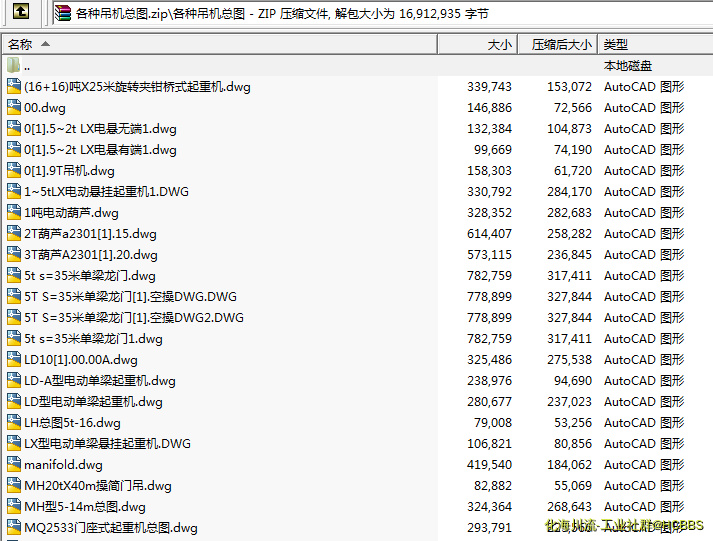The image size is (713, 541).
Task: Click the archive path address field
Action: [x=382, y=13]
